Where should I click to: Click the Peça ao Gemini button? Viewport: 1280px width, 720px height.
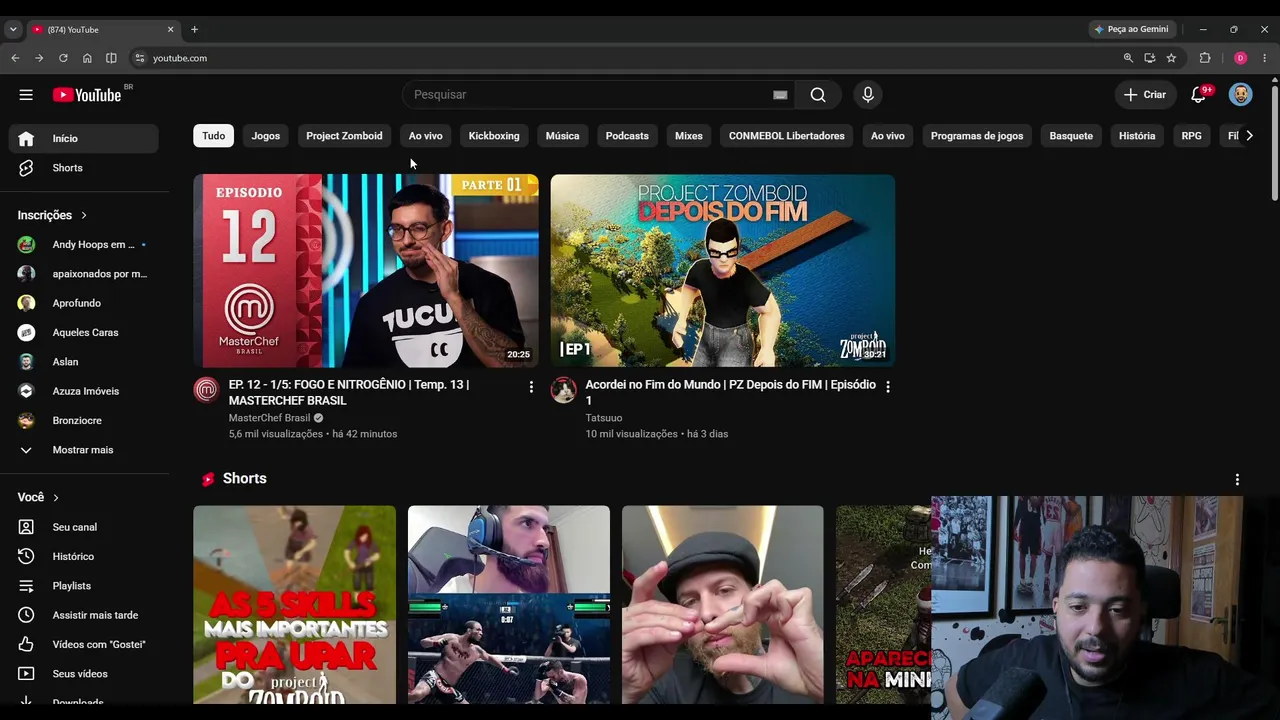[x=1131, y=30]
